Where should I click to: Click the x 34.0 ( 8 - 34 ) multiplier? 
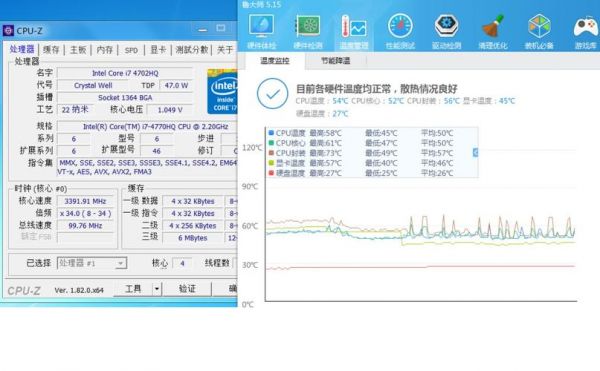[85, 213]
